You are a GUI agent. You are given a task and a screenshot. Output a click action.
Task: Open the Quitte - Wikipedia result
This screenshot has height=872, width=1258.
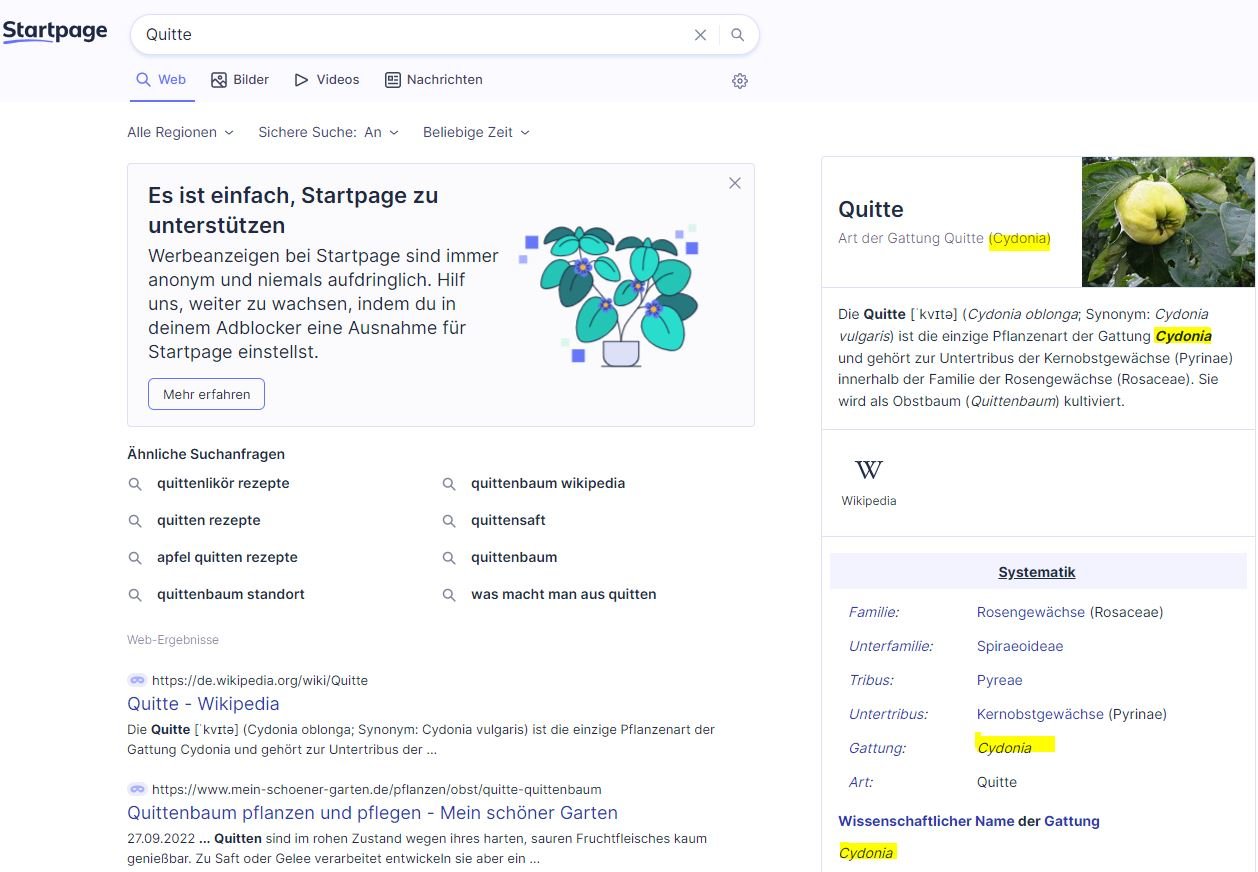coord(203,704)
